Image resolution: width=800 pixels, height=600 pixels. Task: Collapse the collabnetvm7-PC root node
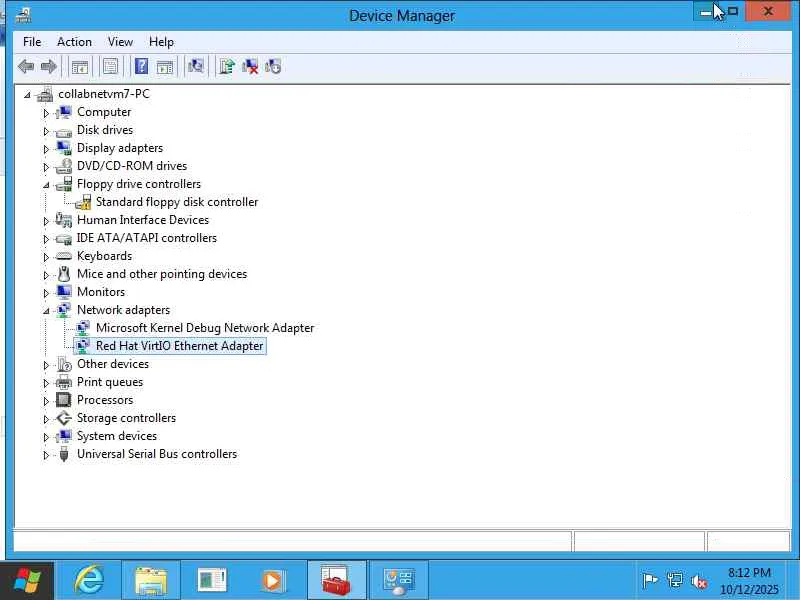28,94
